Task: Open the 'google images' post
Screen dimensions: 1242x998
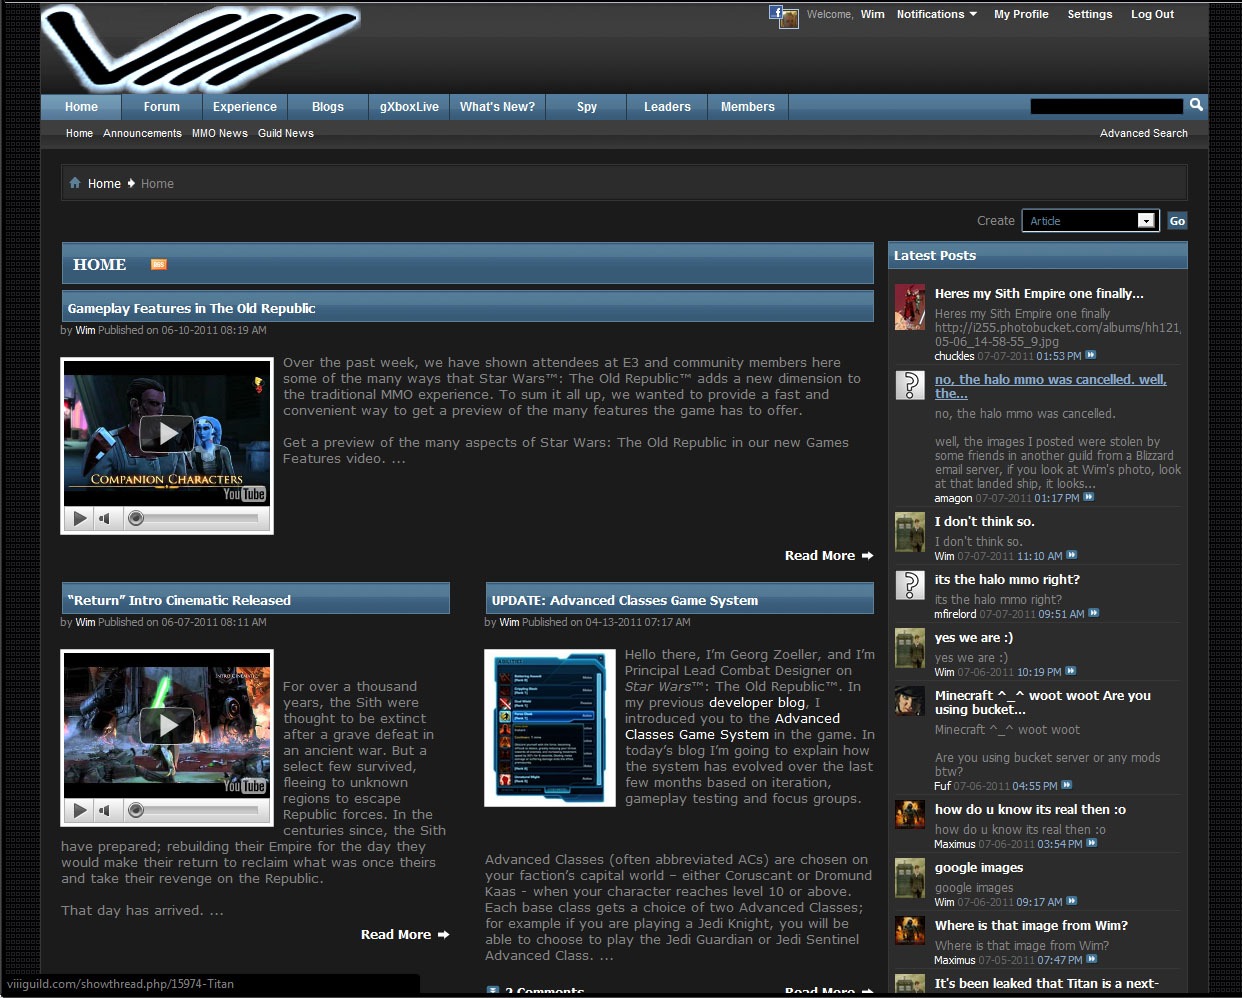Action: click(x=979, y=868)
